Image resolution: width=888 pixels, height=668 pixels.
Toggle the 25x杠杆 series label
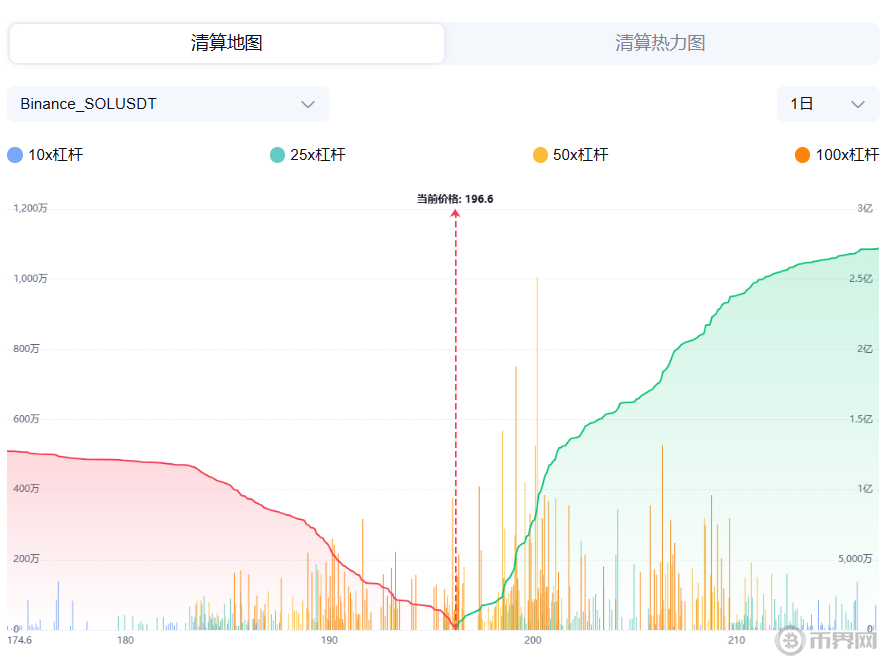pos(318,155)
